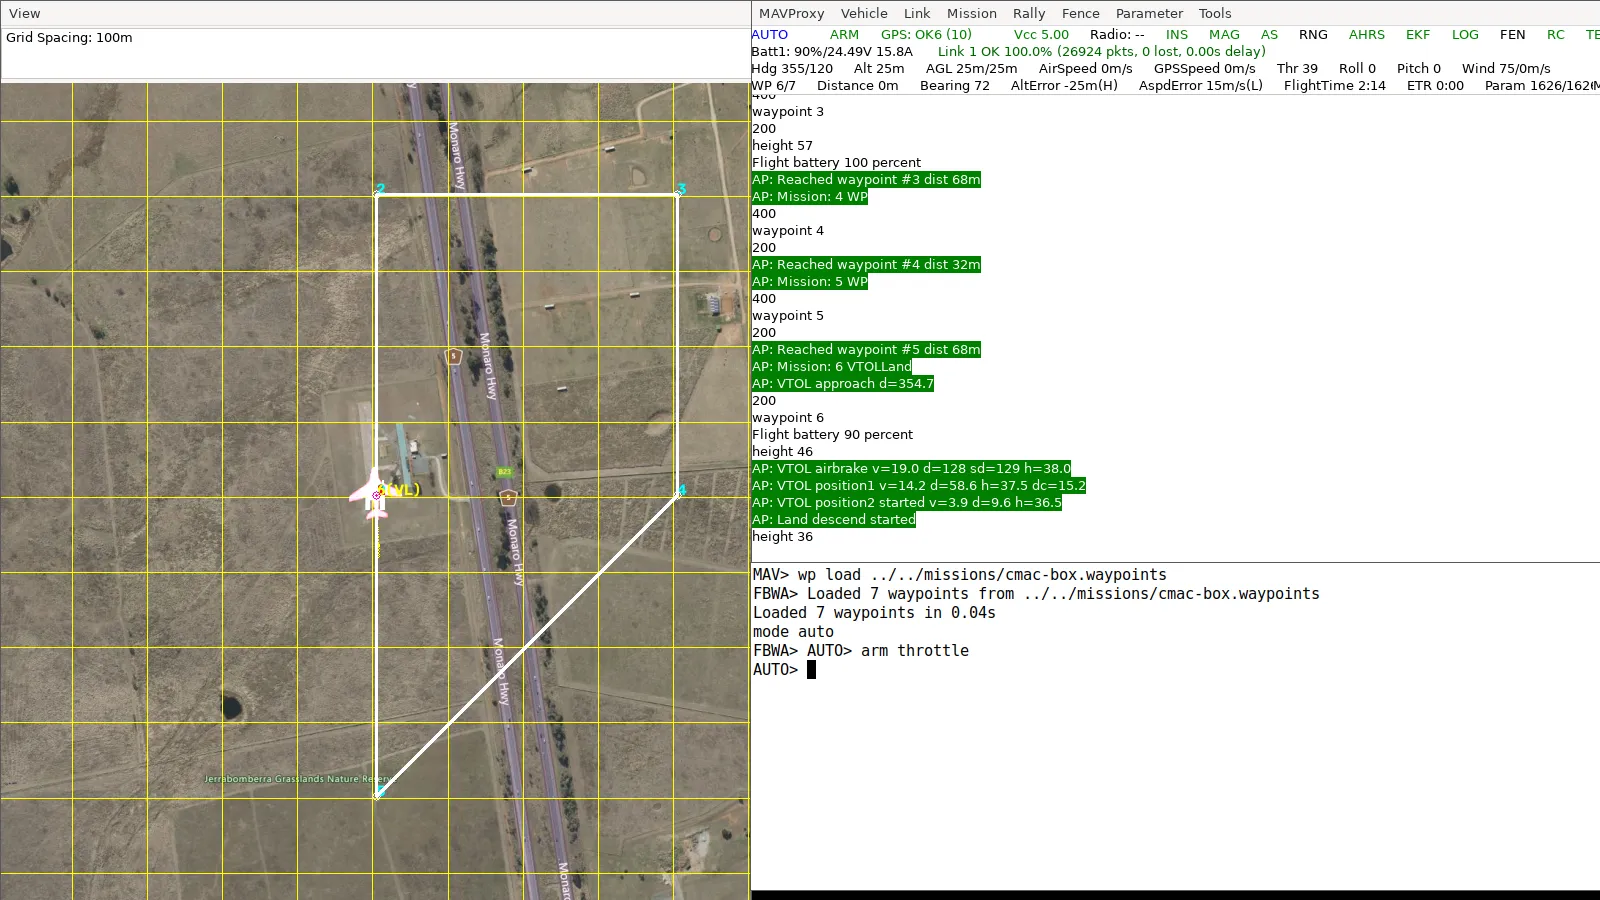Click the Grid Spacing: 100m label
The image size is (1600, 900).
coord(69,37)
